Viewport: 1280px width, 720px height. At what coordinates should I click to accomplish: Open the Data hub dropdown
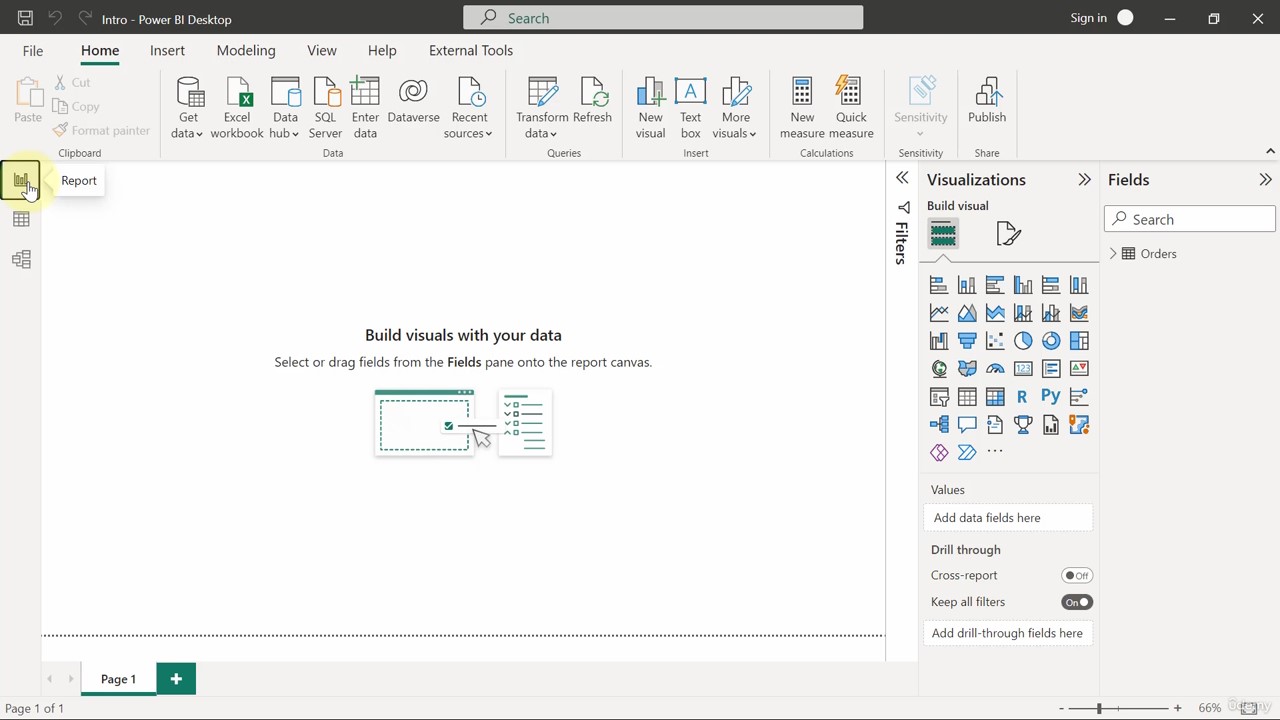coord(285,108)
